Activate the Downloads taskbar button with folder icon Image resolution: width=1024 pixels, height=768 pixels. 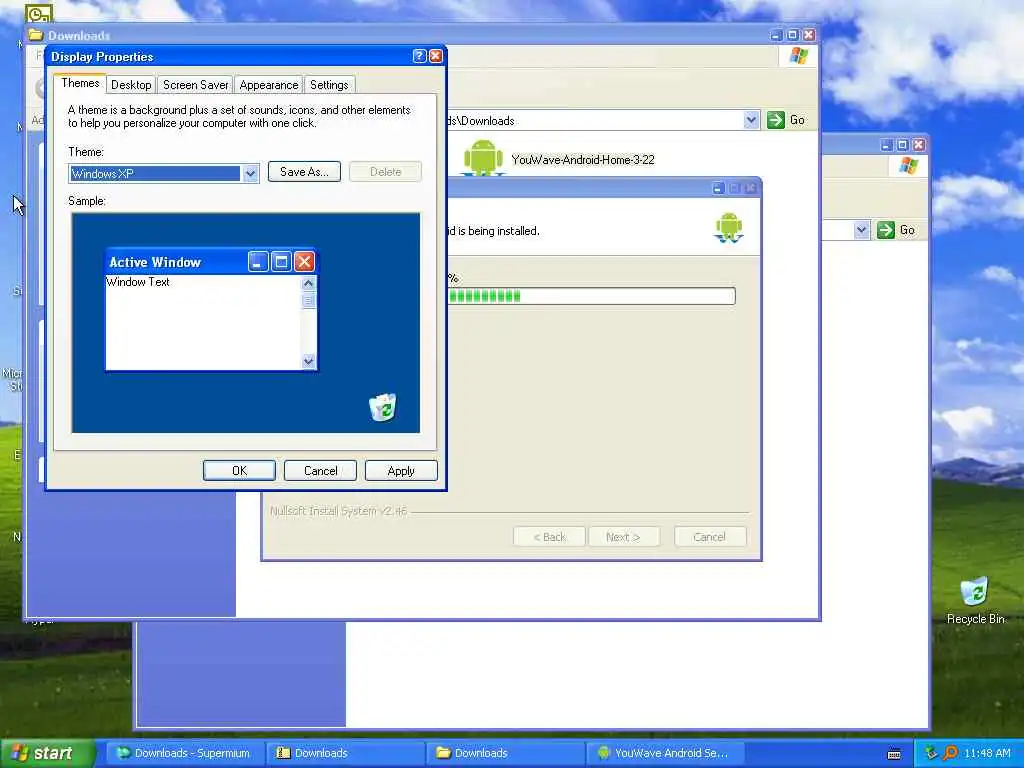tap(504, 753)
